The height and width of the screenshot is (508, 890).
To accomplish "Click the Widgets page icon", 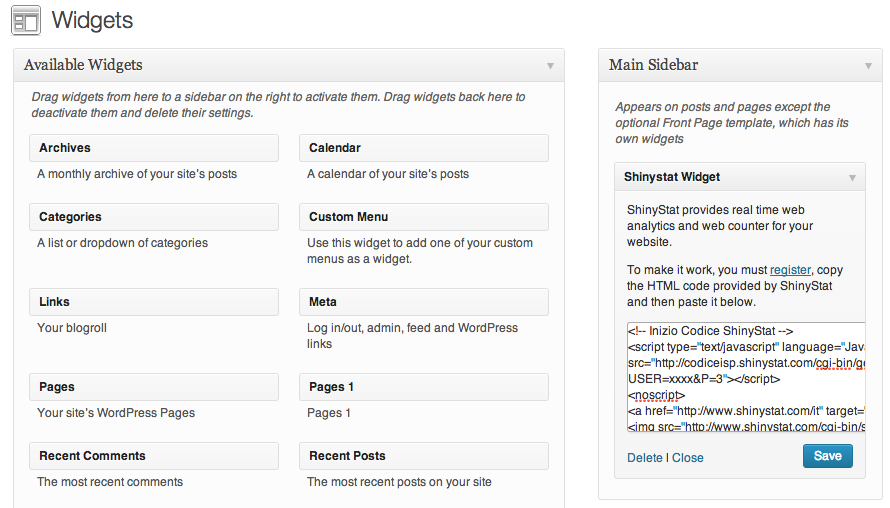I will 26,21.
